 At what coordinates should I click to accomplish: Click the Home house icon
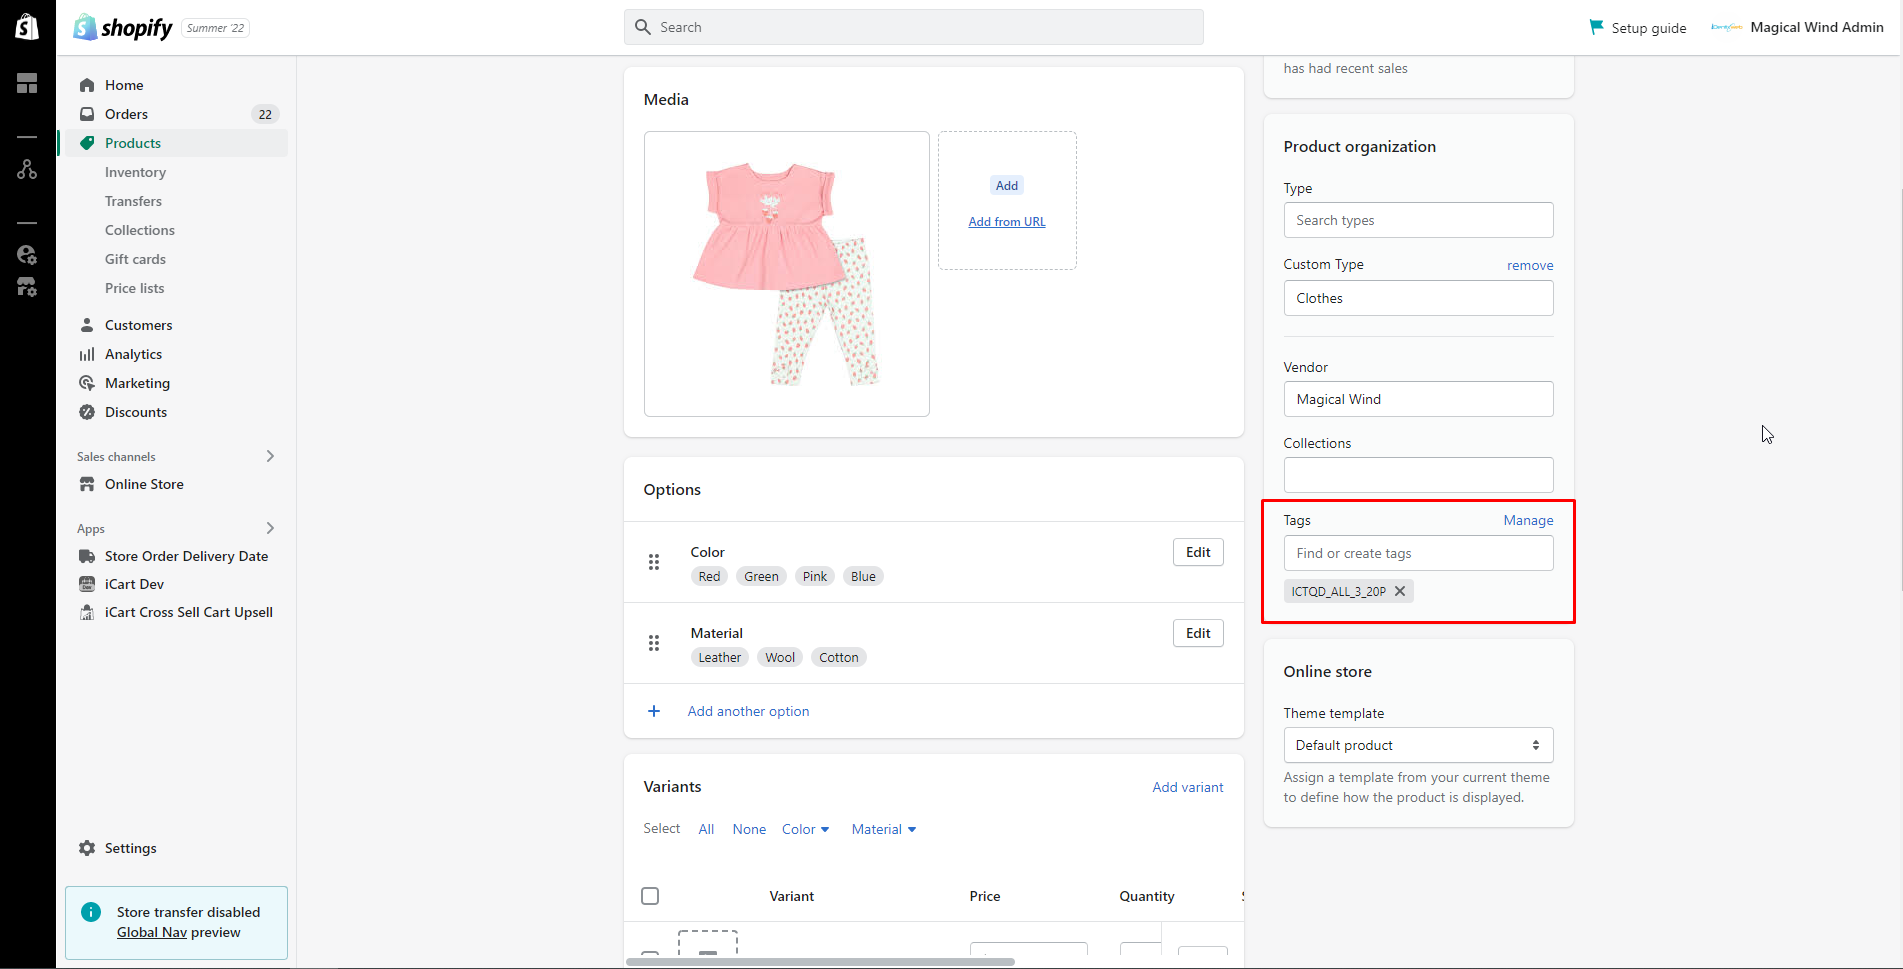pos(87,85)
